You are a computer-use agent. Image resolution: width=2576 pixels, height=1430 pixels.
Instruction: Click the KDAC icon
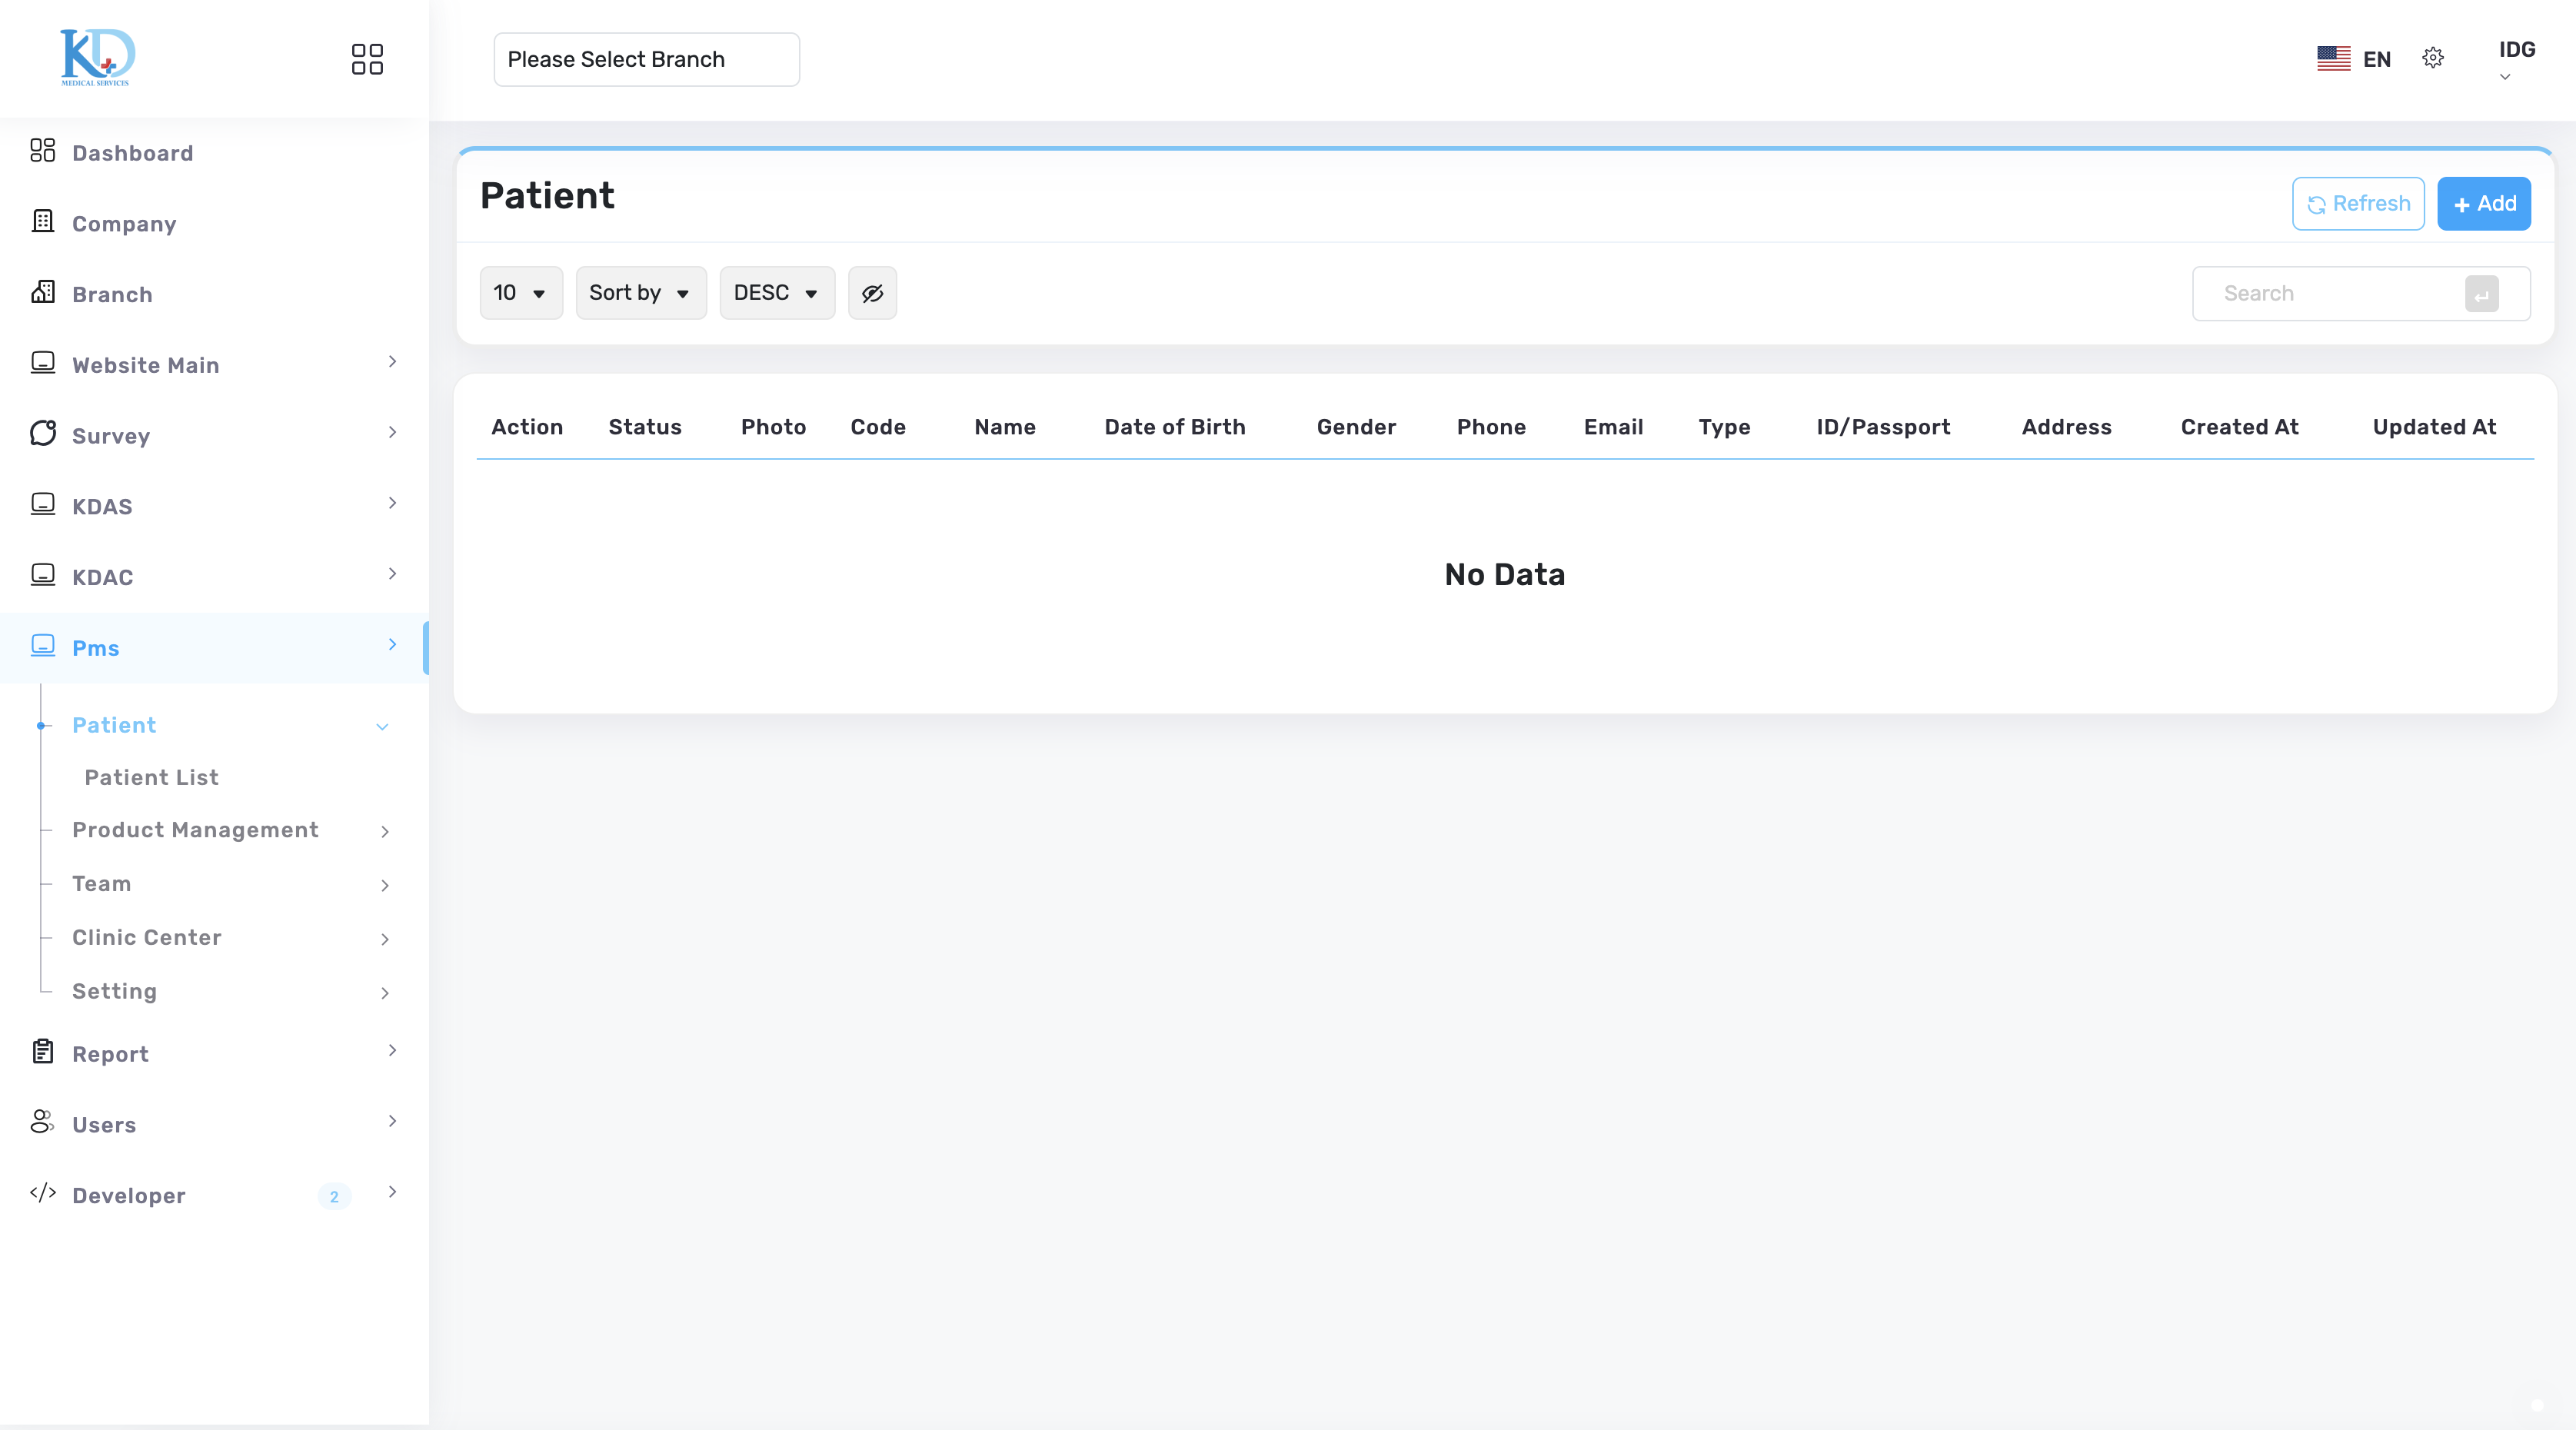(42, 575)
